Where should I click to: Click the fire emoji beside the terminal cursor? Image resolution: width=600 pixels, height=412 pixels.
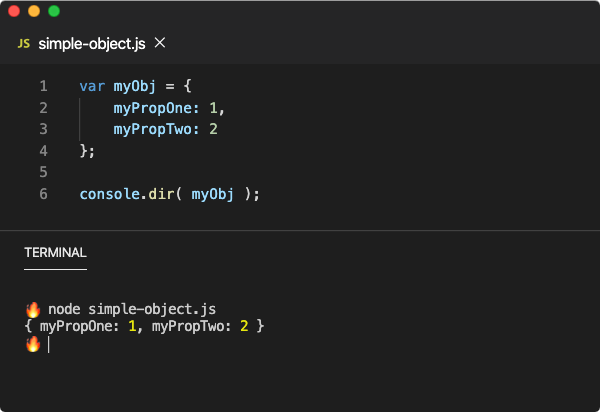[x=33, y=344]
